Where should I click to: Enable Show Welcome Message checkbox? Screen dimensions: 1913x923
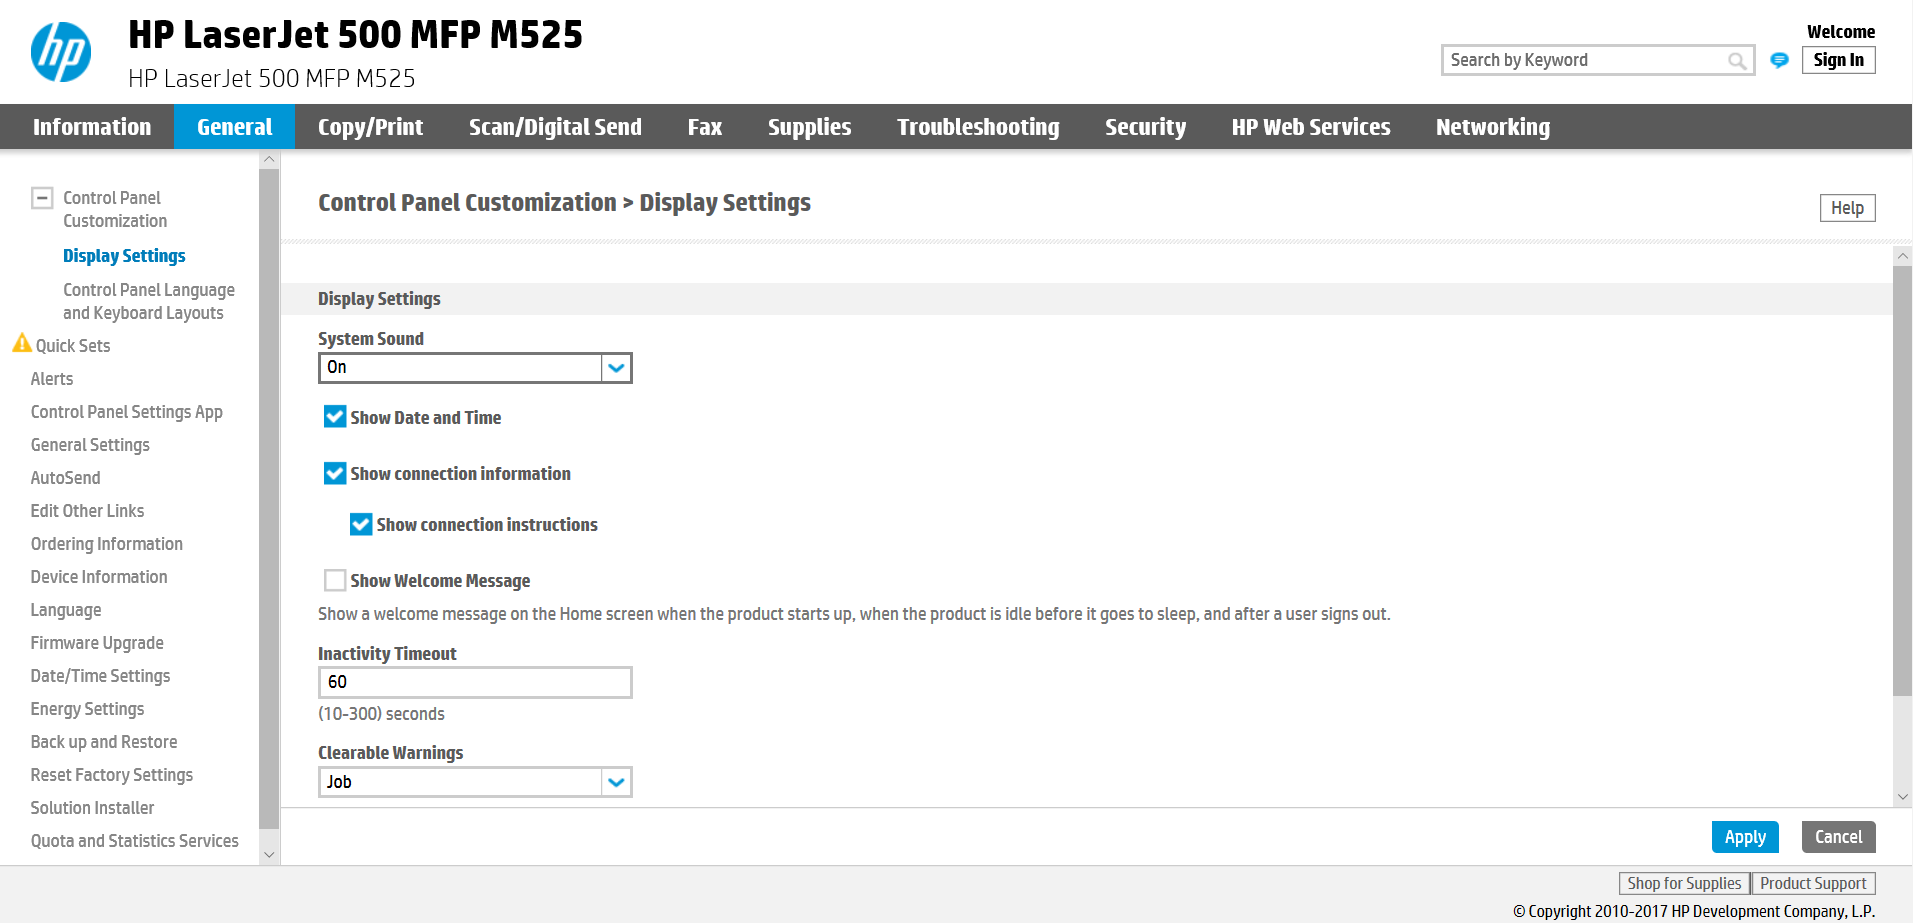coord(335,580)
